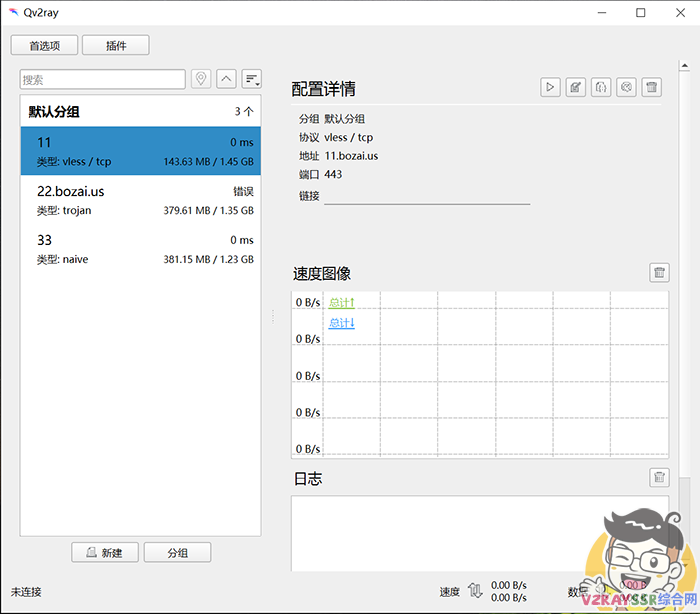The image size is (700, 614).
Task: Open the 首选项 preferences button
Action: (x=45, y=45)
